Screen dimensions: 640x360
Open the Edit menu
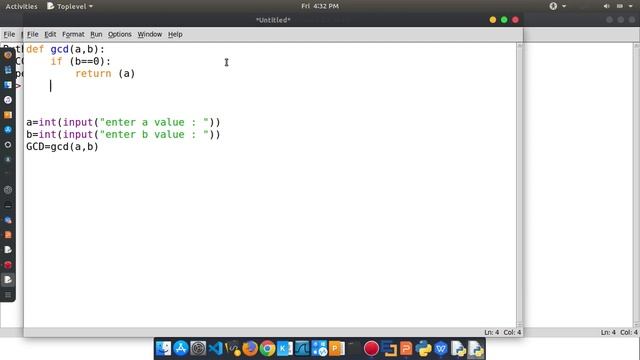coord(50,34)
